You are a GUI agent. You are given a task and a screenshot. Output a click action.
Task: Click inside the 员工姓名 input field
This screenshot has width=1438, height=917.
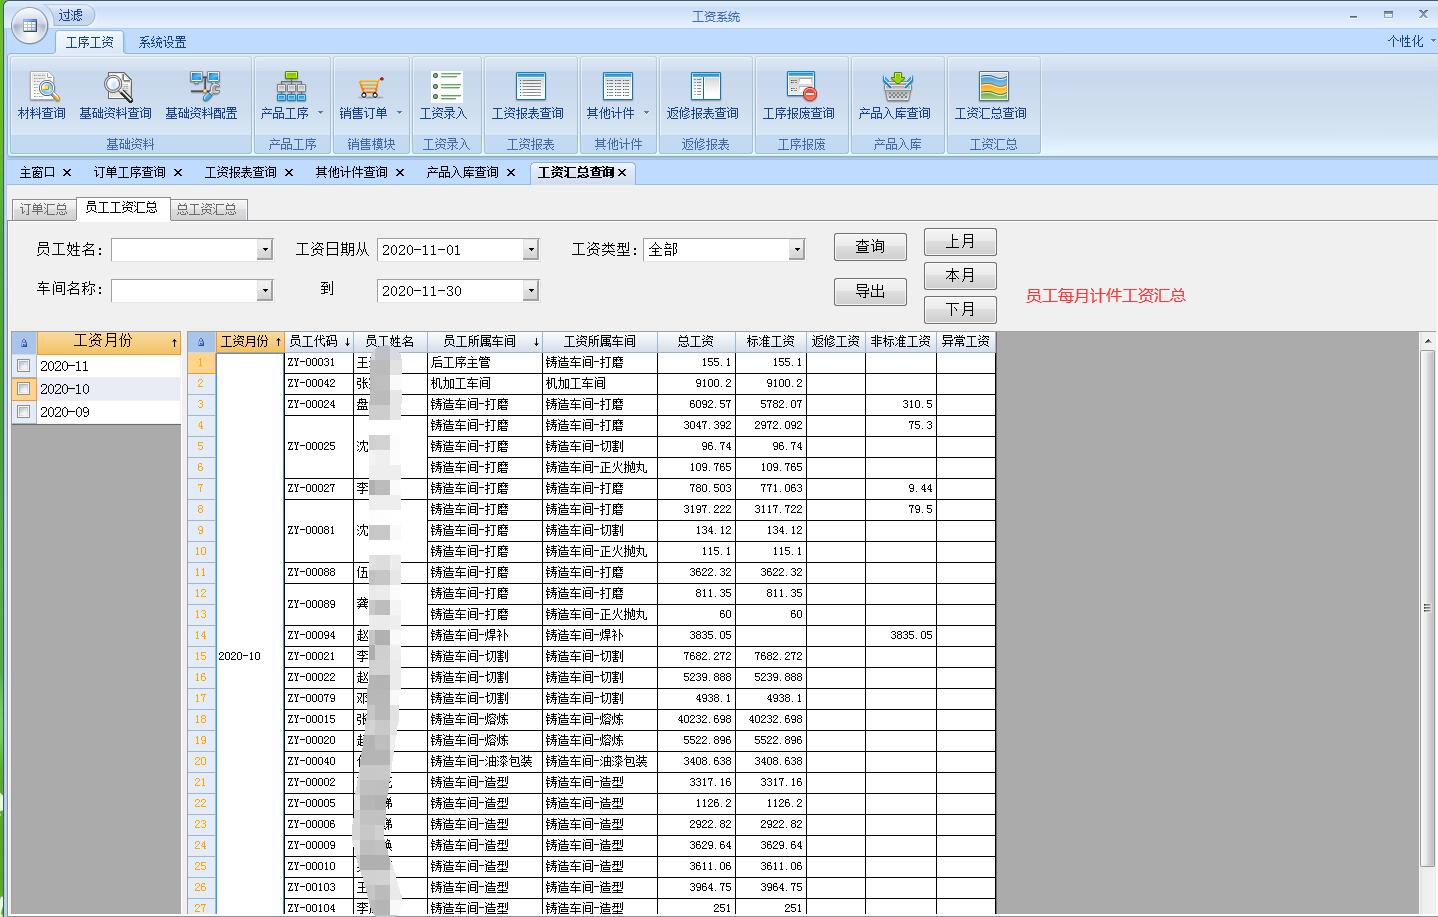pyautogui.click(x=184, y=250)
